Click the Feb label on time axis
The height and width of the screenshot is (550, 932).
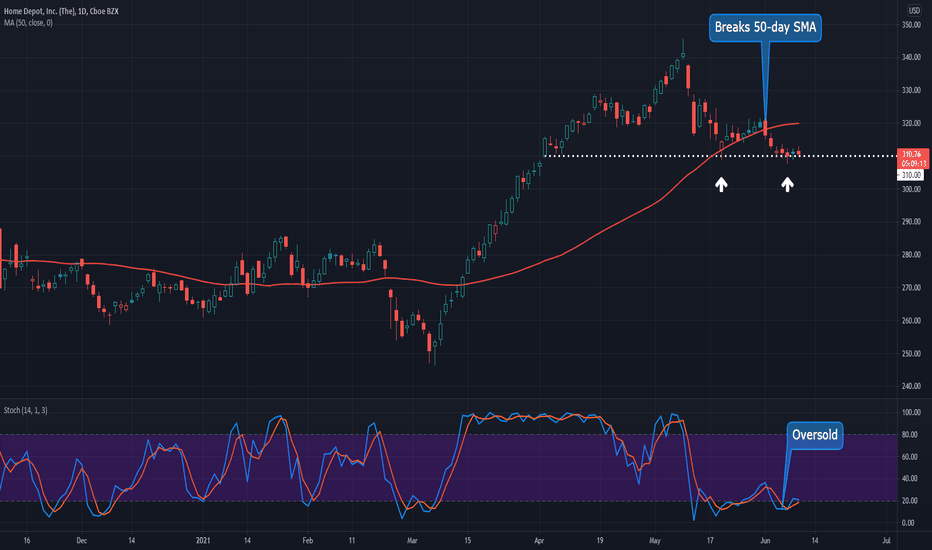tap(307, 541)
